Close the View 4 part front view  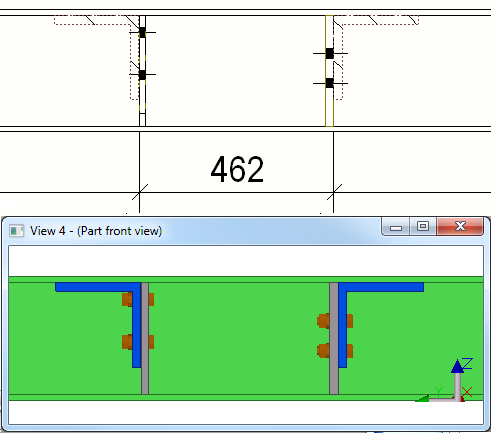click(460, 227)
